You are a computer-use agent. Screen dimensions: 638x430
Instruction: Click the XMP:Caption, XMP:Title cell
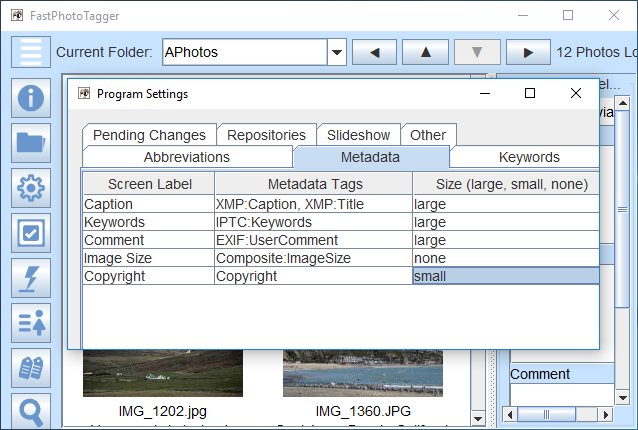click(x=313, y=204)
